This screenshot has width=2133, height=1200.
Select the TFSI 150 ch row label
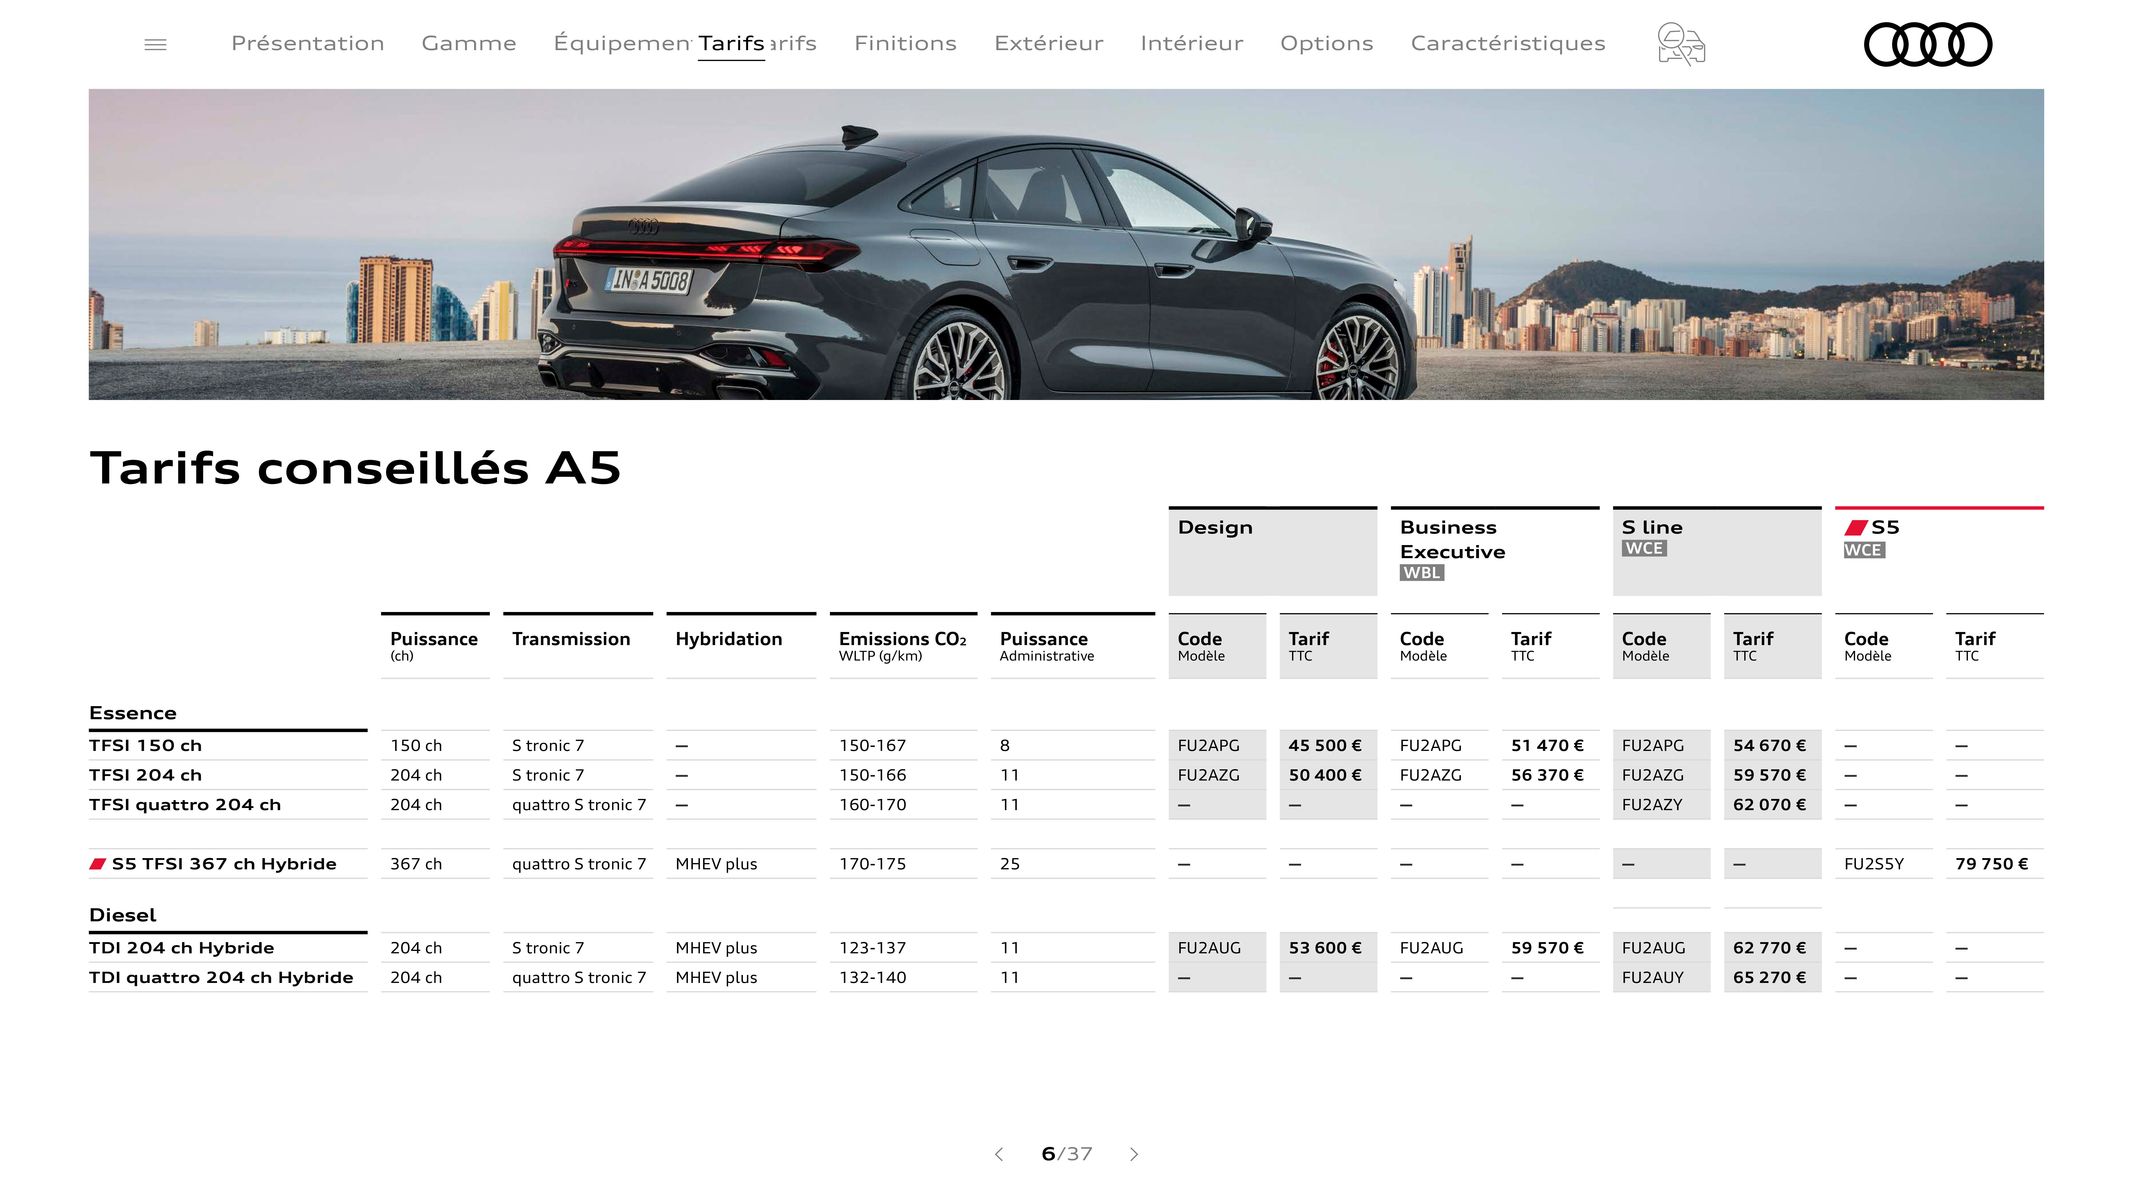[x=146, y=745]
